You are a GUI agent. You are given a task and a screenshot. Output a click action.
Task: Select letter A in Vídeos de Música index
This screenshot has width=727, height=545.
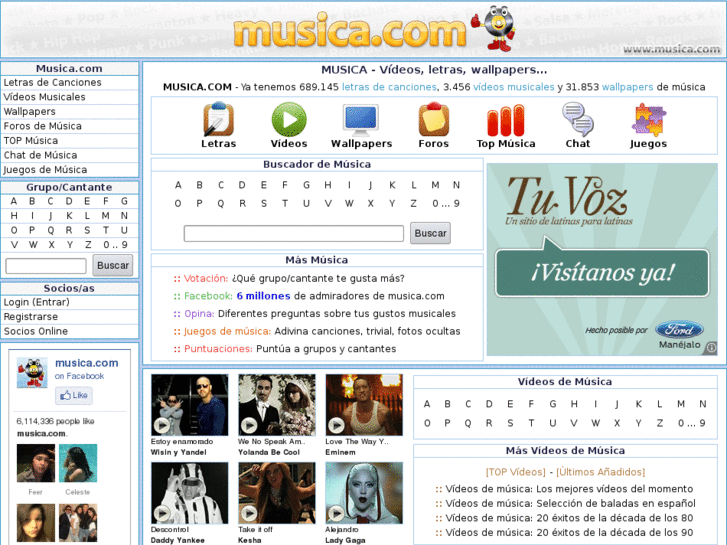click(x=427, y=404)
